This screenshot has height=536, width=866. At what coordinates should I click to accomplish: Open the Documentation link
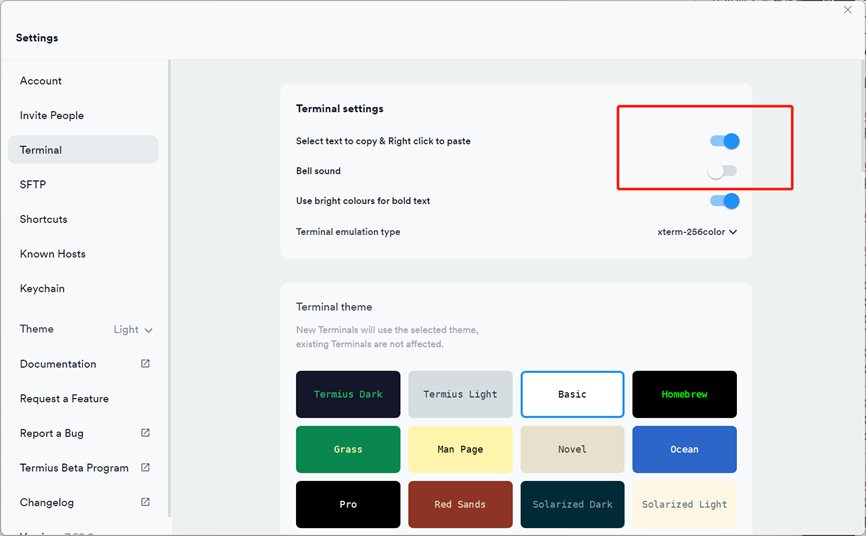click(58, 364)
